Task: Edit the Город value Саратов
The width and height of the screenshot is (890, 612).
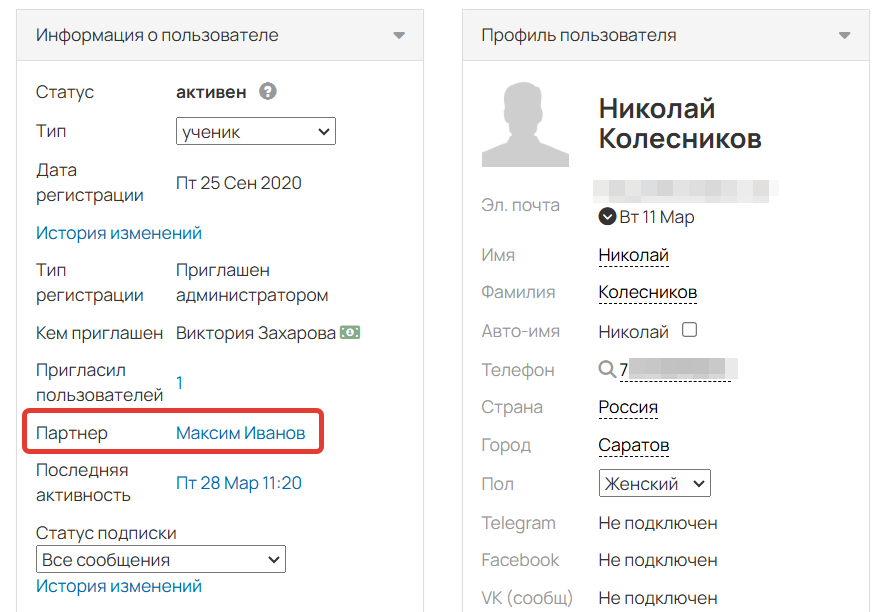Action: click(634, 446)
